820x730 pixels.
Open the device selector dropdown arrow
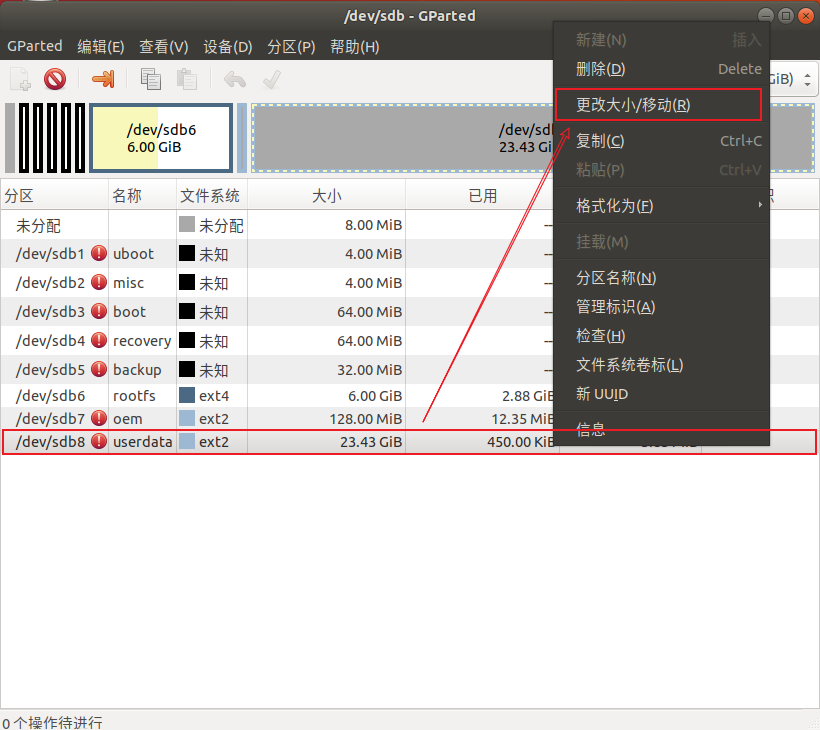click(x=807, y=79)
